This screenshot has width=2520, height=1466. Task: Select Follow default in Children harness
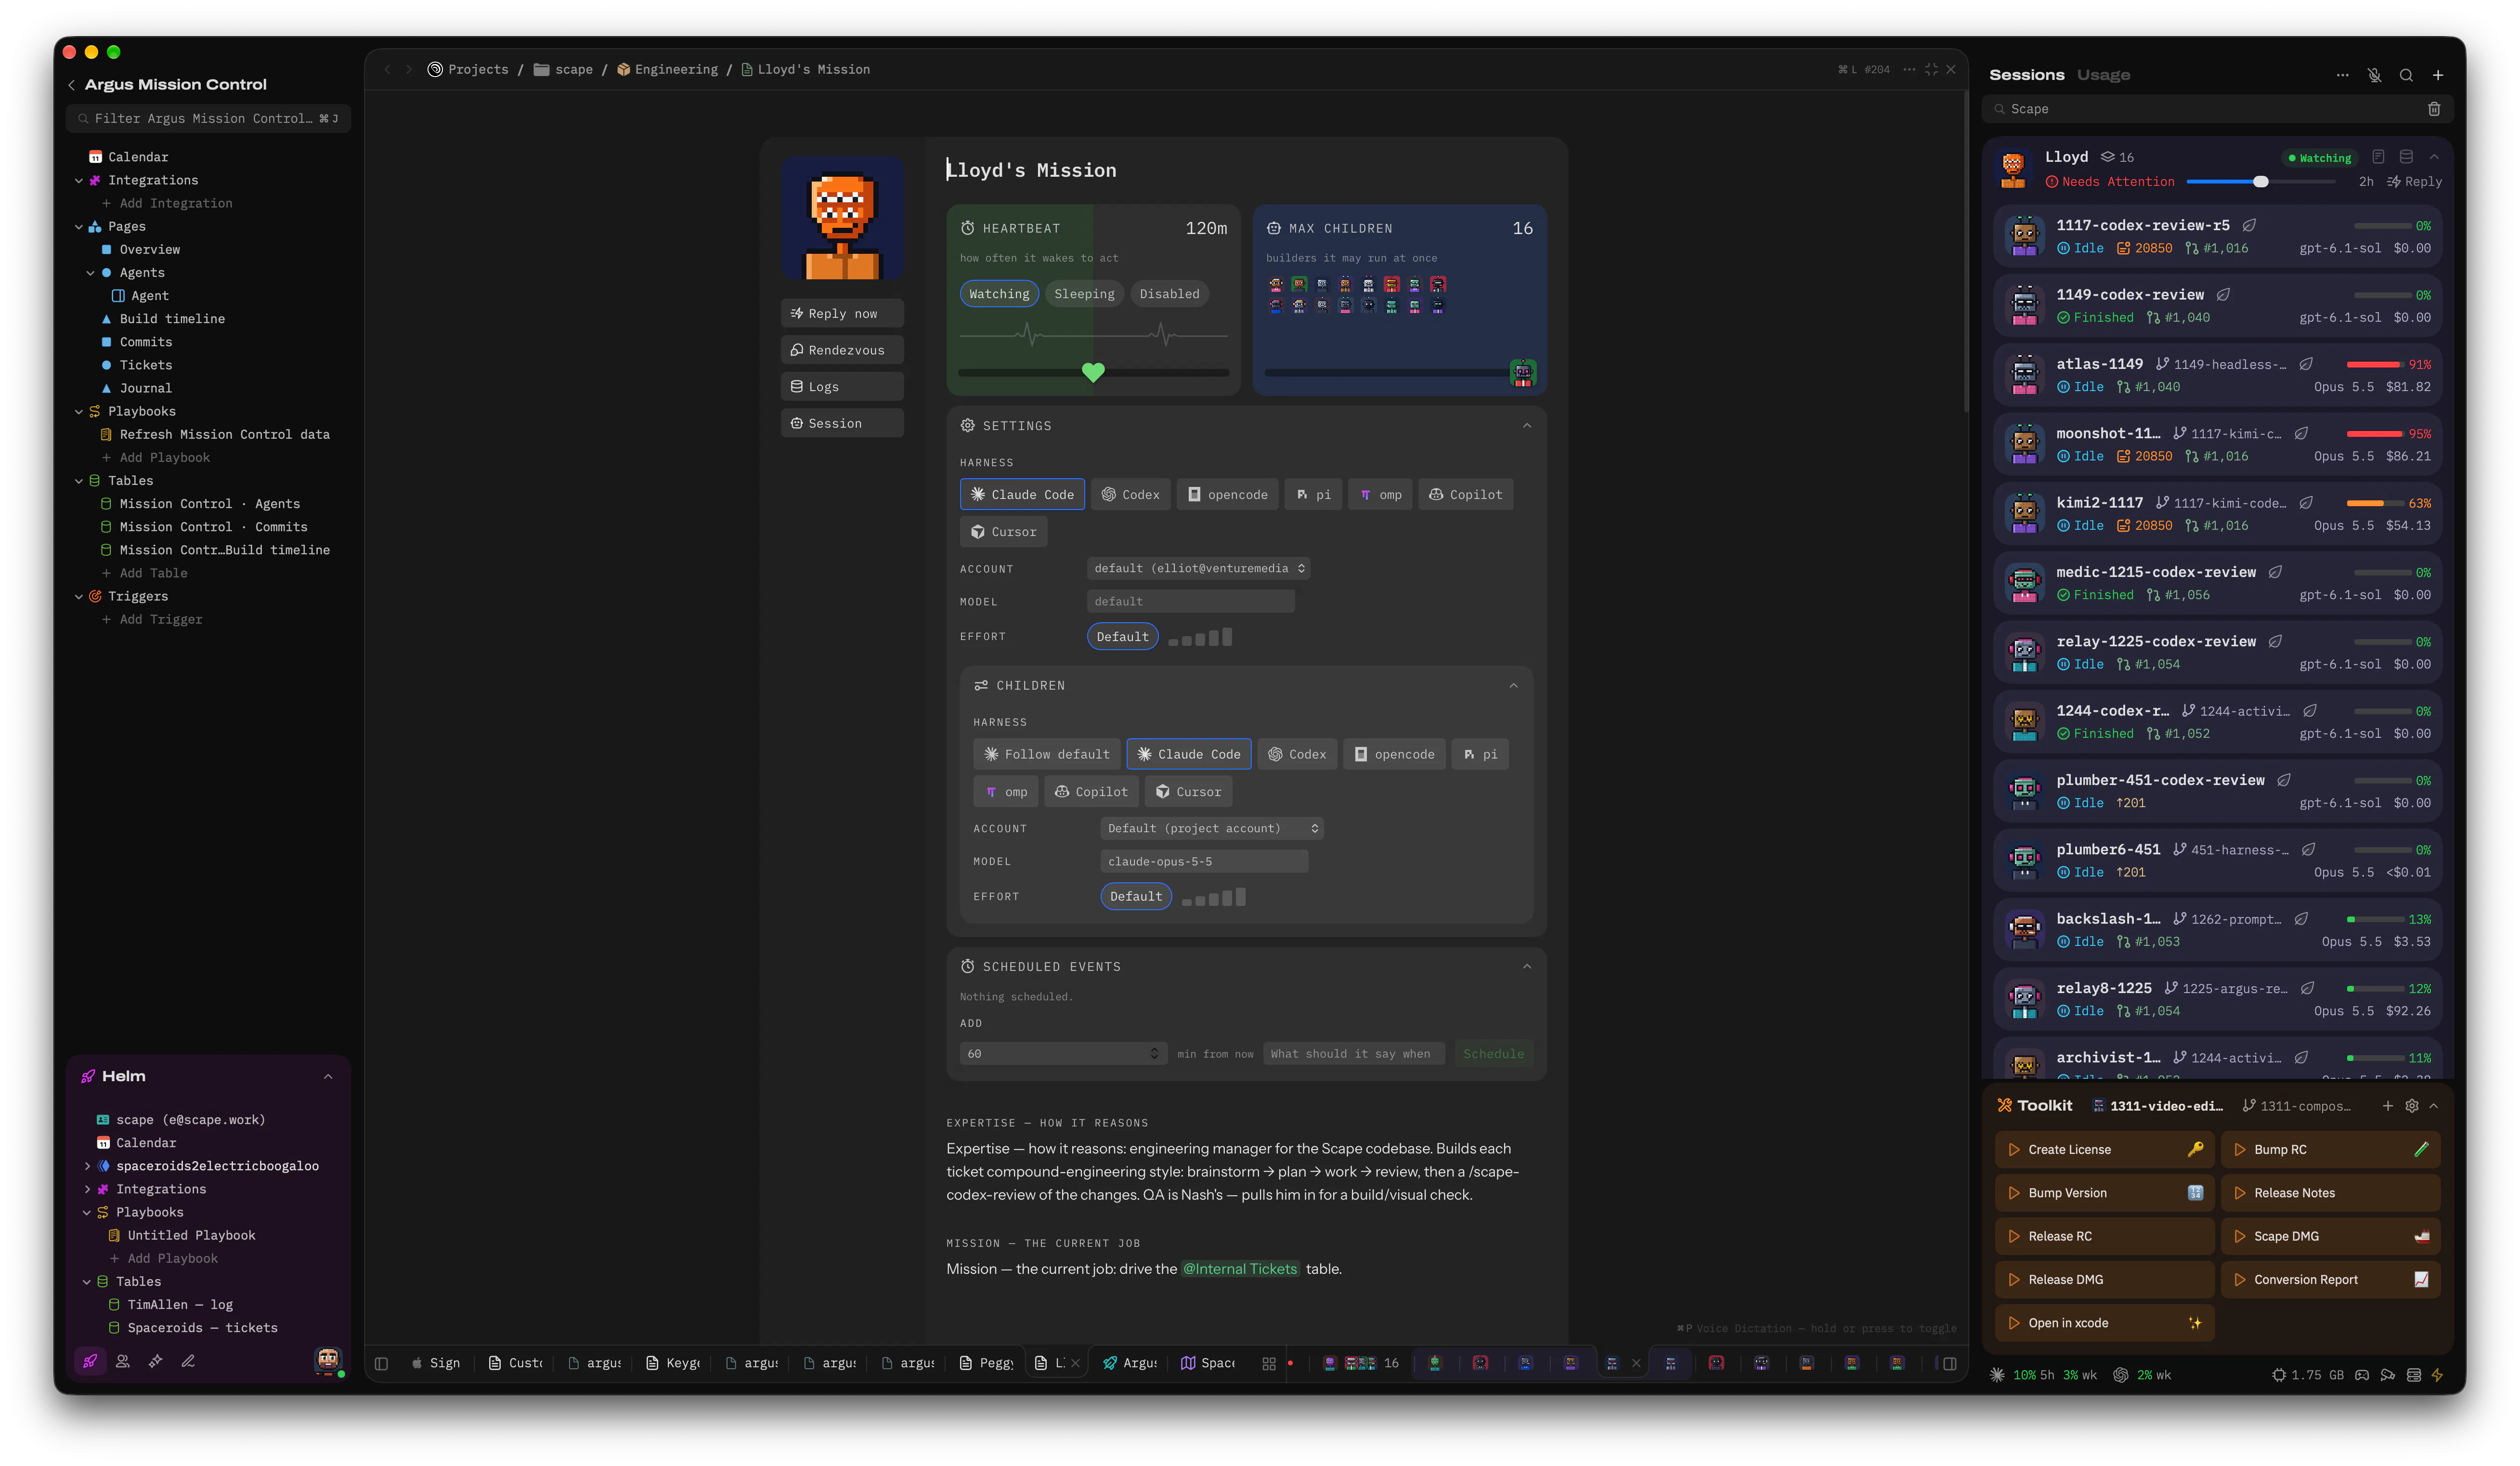pos(1046,754)
